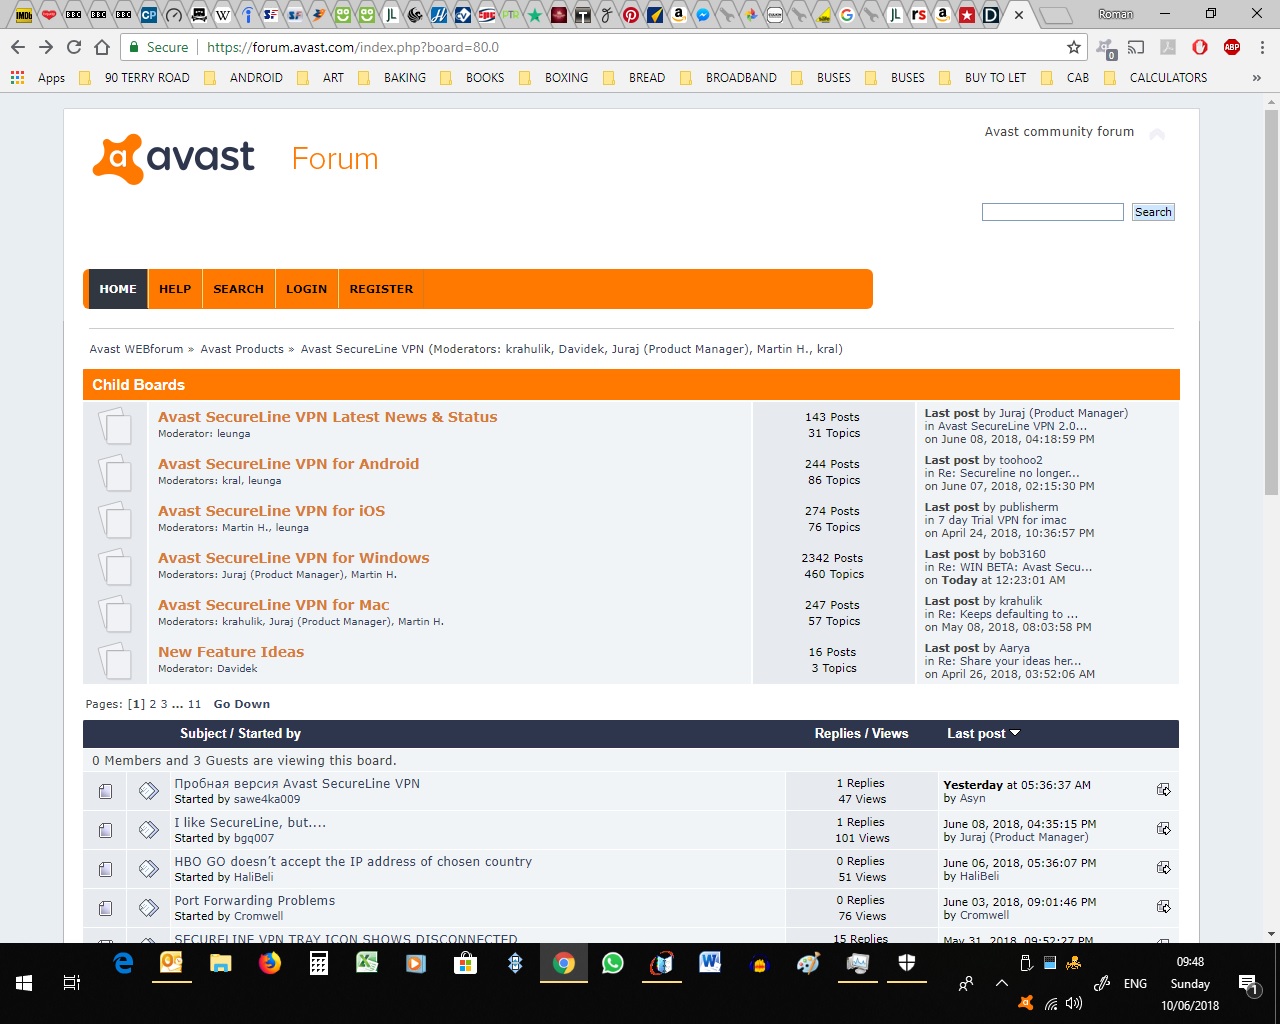Switch to the Google browser tab

[847, 14]
